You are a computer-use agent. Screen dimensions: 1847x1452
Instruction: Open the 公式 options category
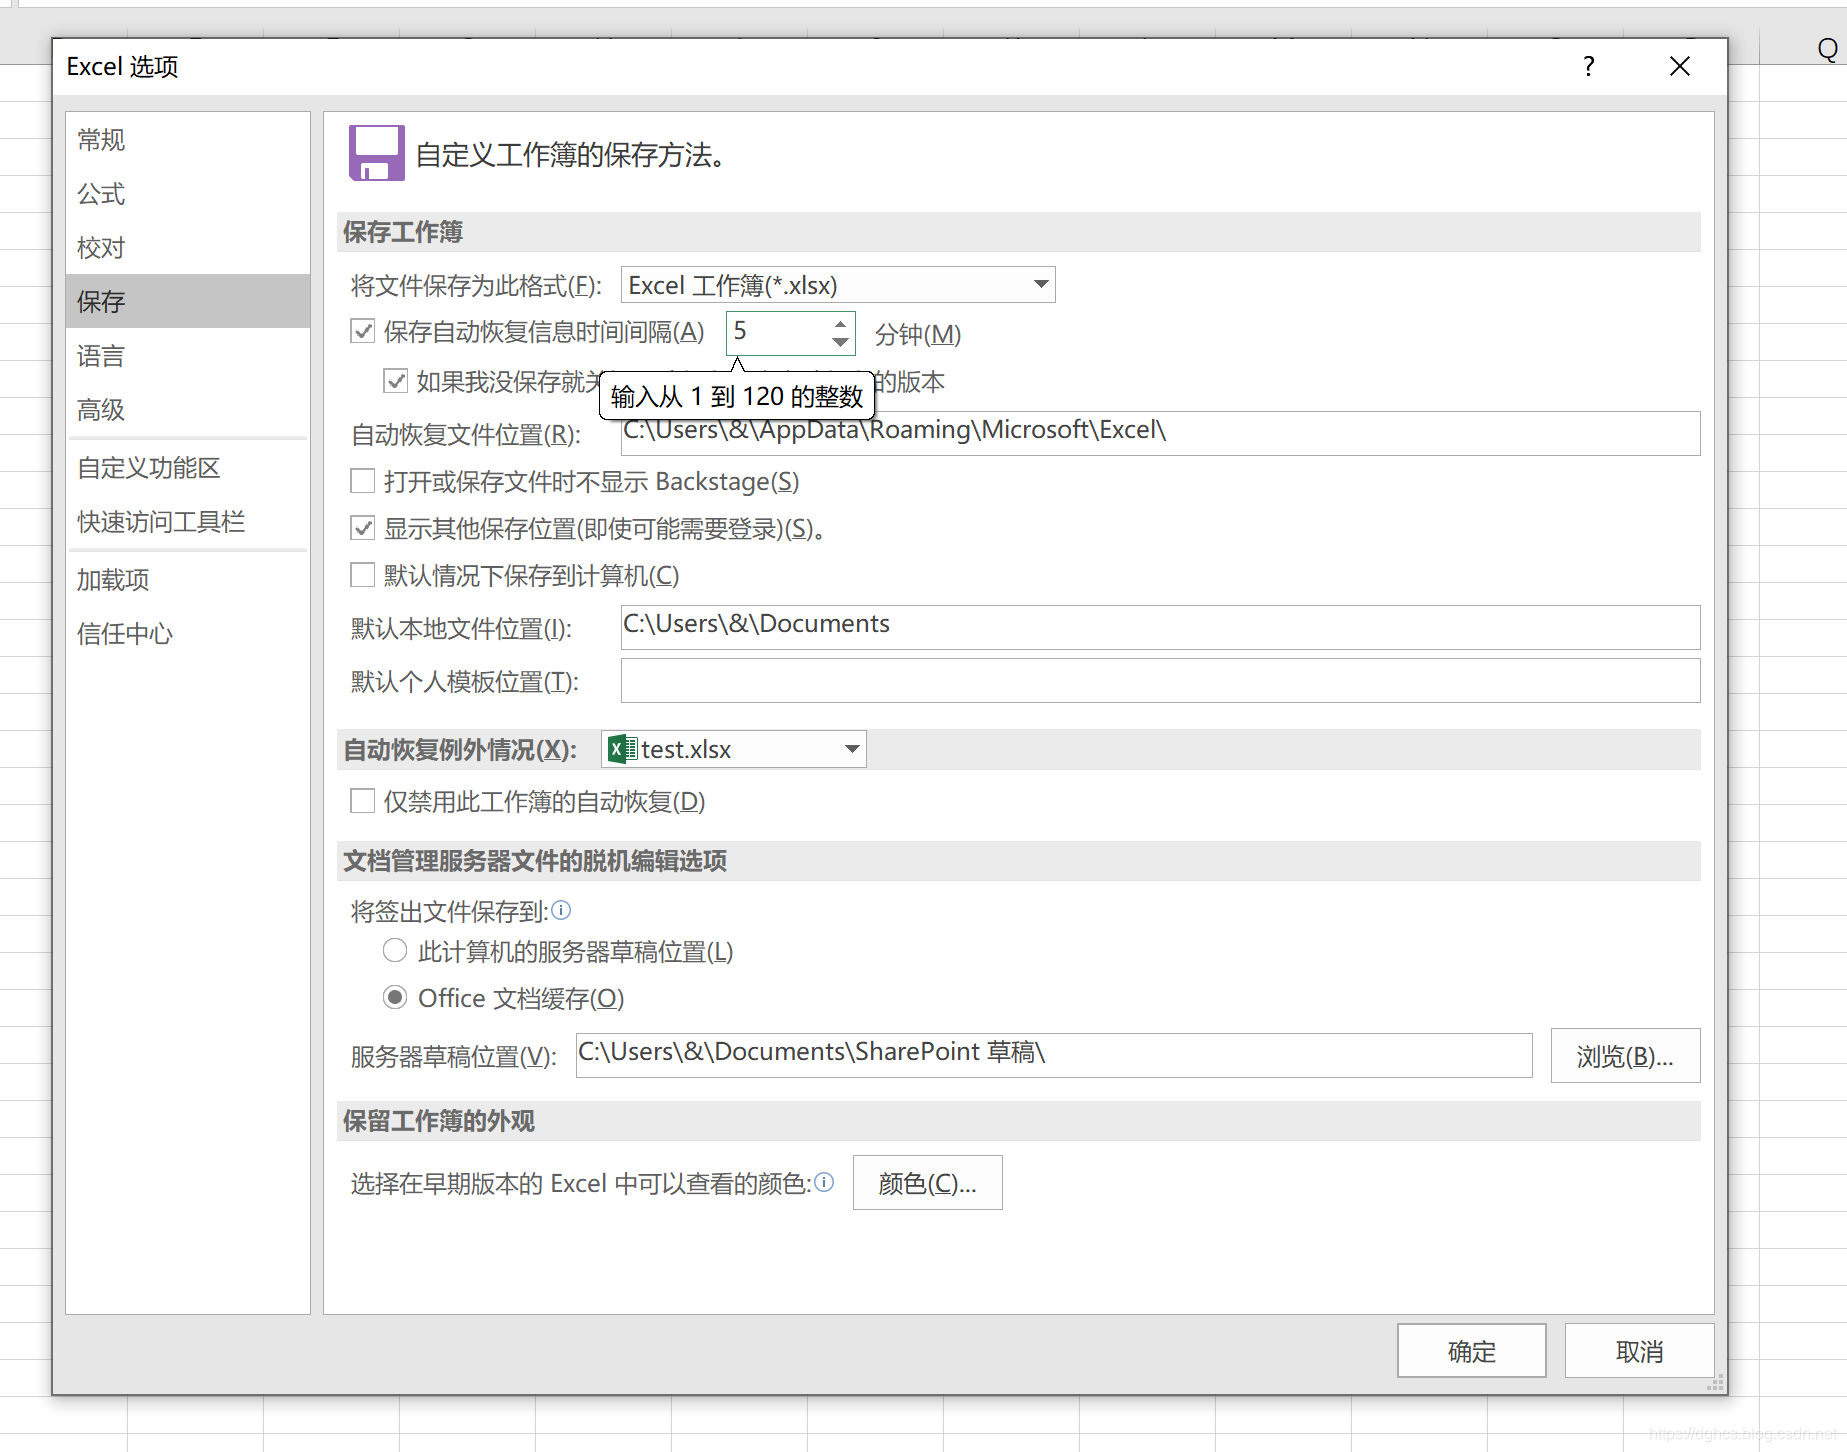[188, 194]
